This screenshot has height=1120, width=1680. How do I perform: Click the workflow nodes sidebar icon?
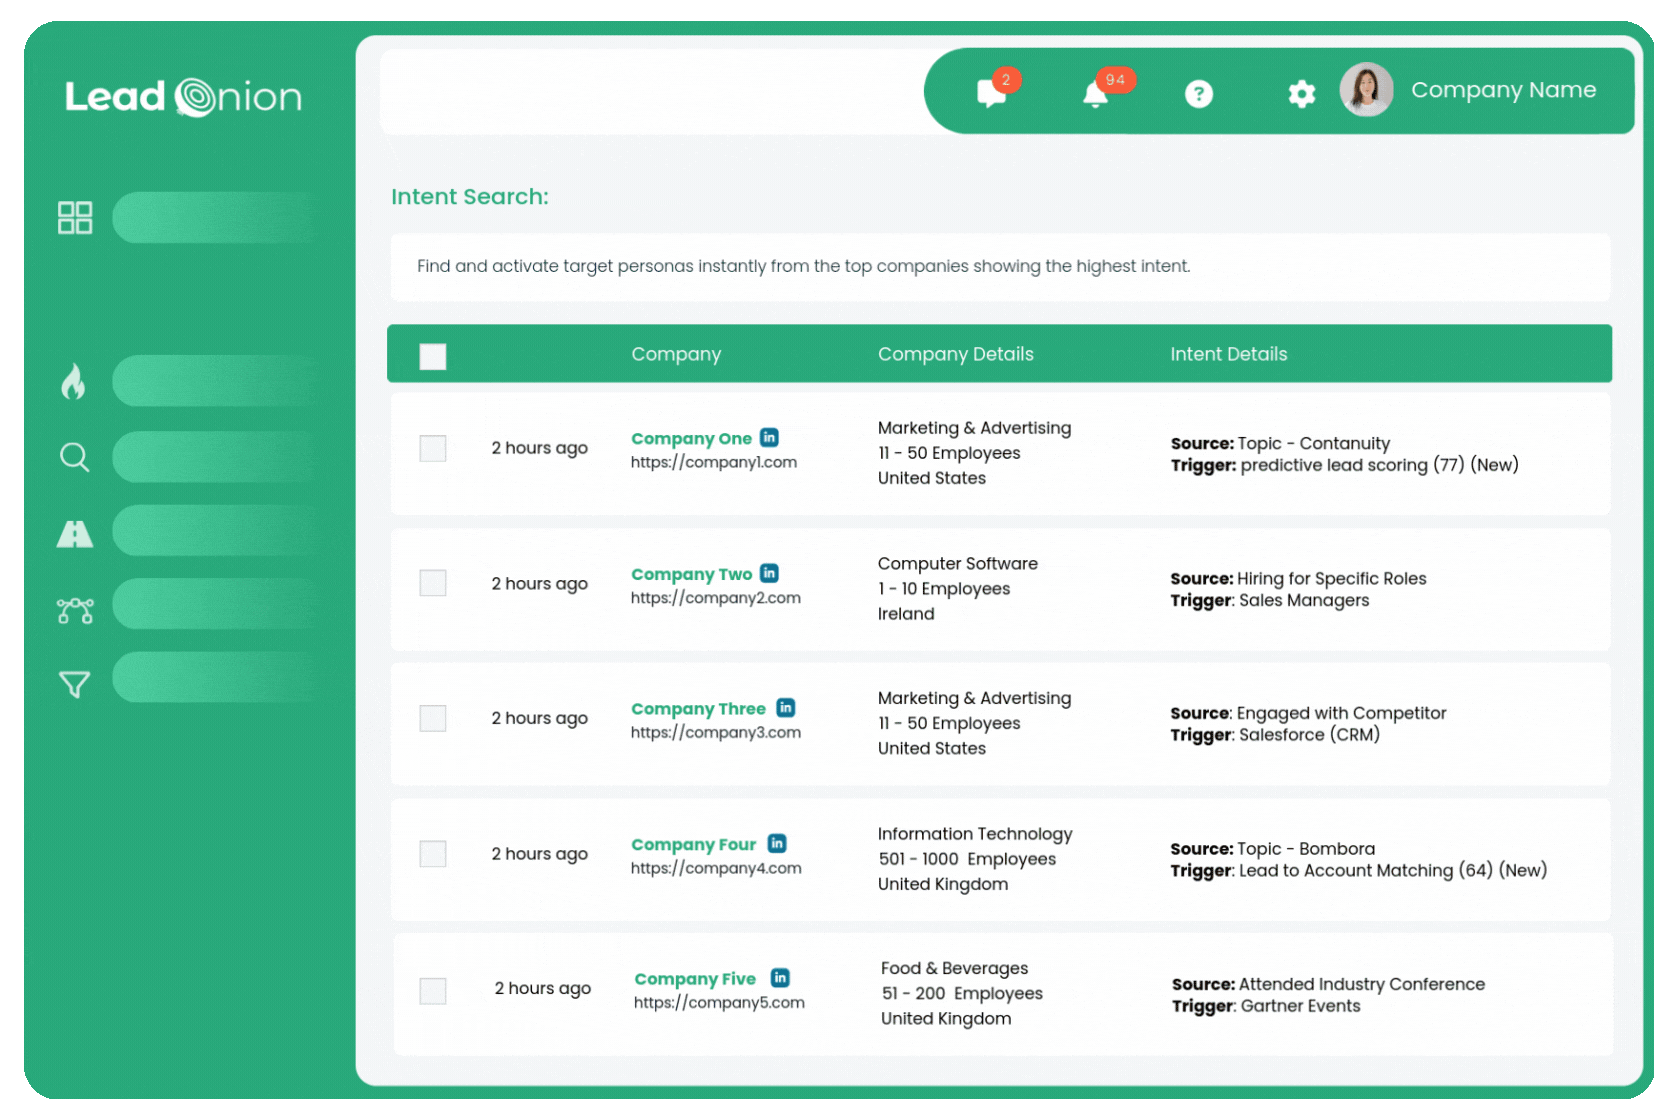(x=75, y=610)
